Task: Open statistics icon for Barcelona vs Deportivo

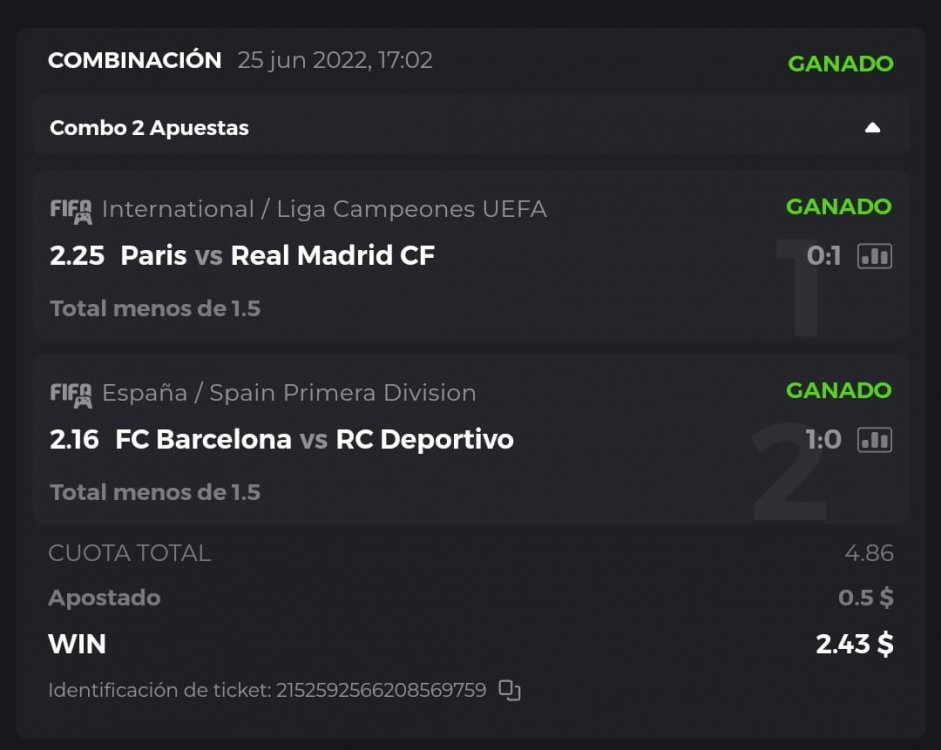Action: (874, 440)
